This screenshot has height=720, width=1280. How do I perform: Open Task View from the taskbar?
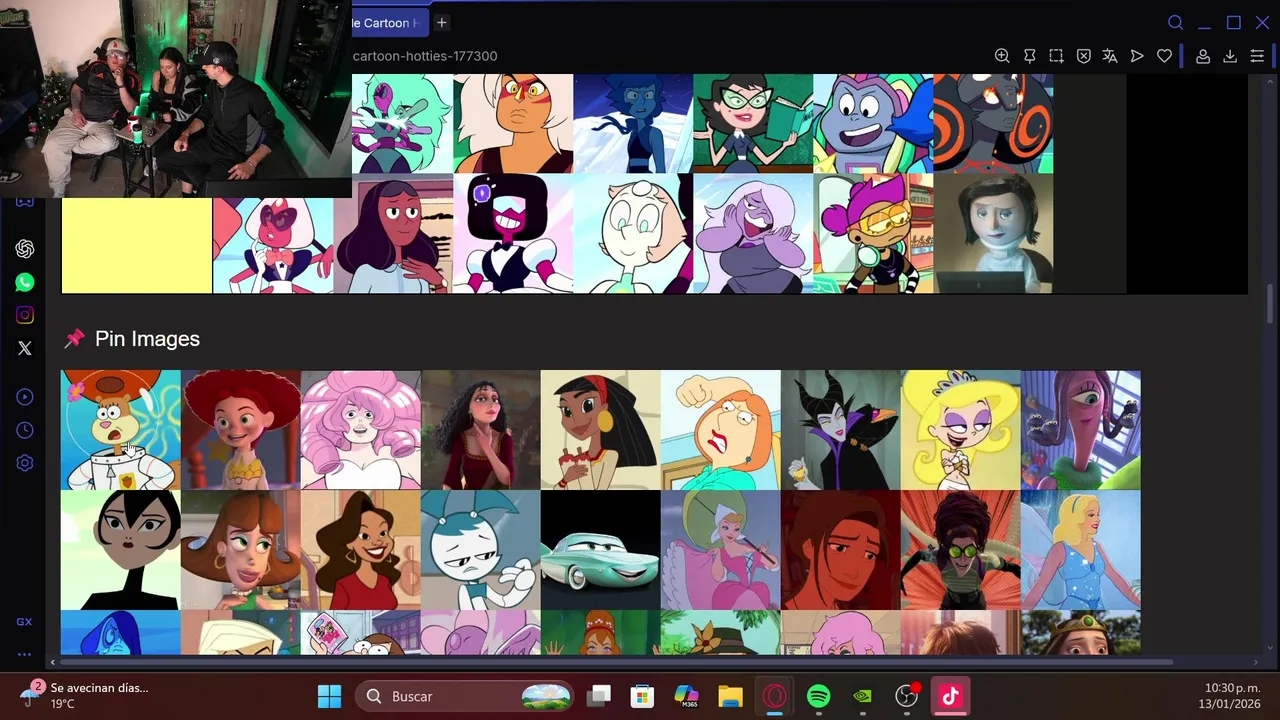pyautogui.click(x=598, y=696)
